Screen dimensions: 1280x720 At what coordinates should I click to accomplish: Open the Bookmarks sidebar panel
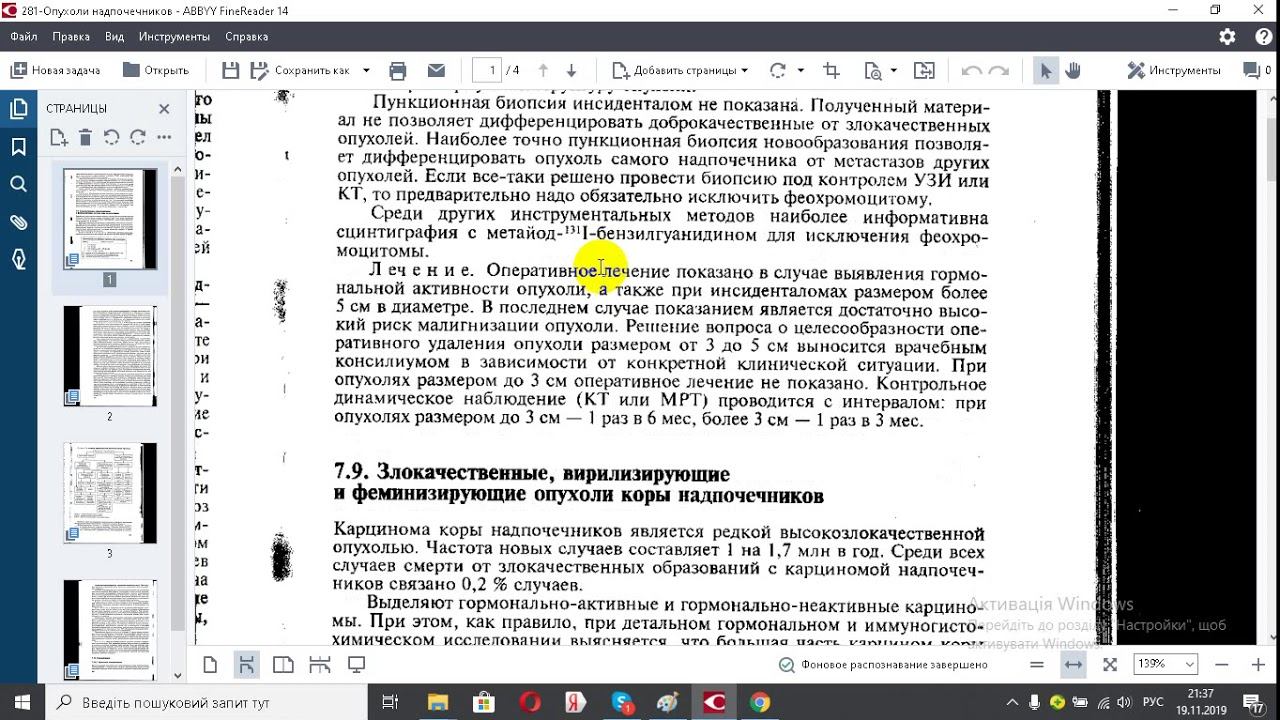tap(18, 147)
